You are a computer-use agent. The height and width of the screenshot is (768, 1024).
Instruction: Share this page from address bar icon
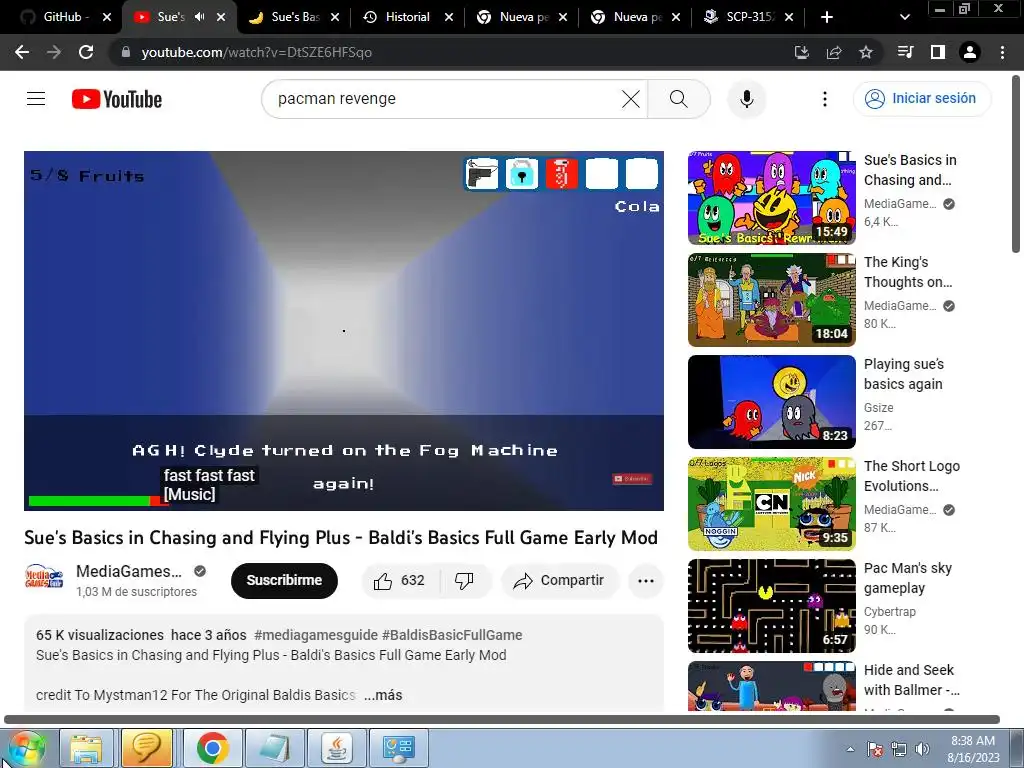[834, 52]
